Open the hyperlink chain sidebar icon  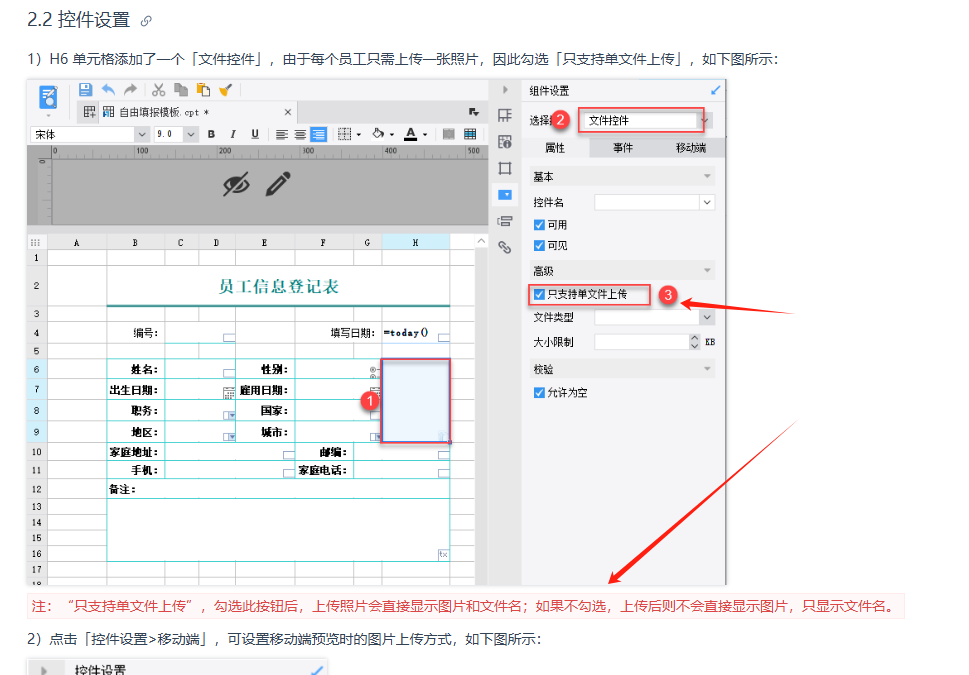click(505, 247)
